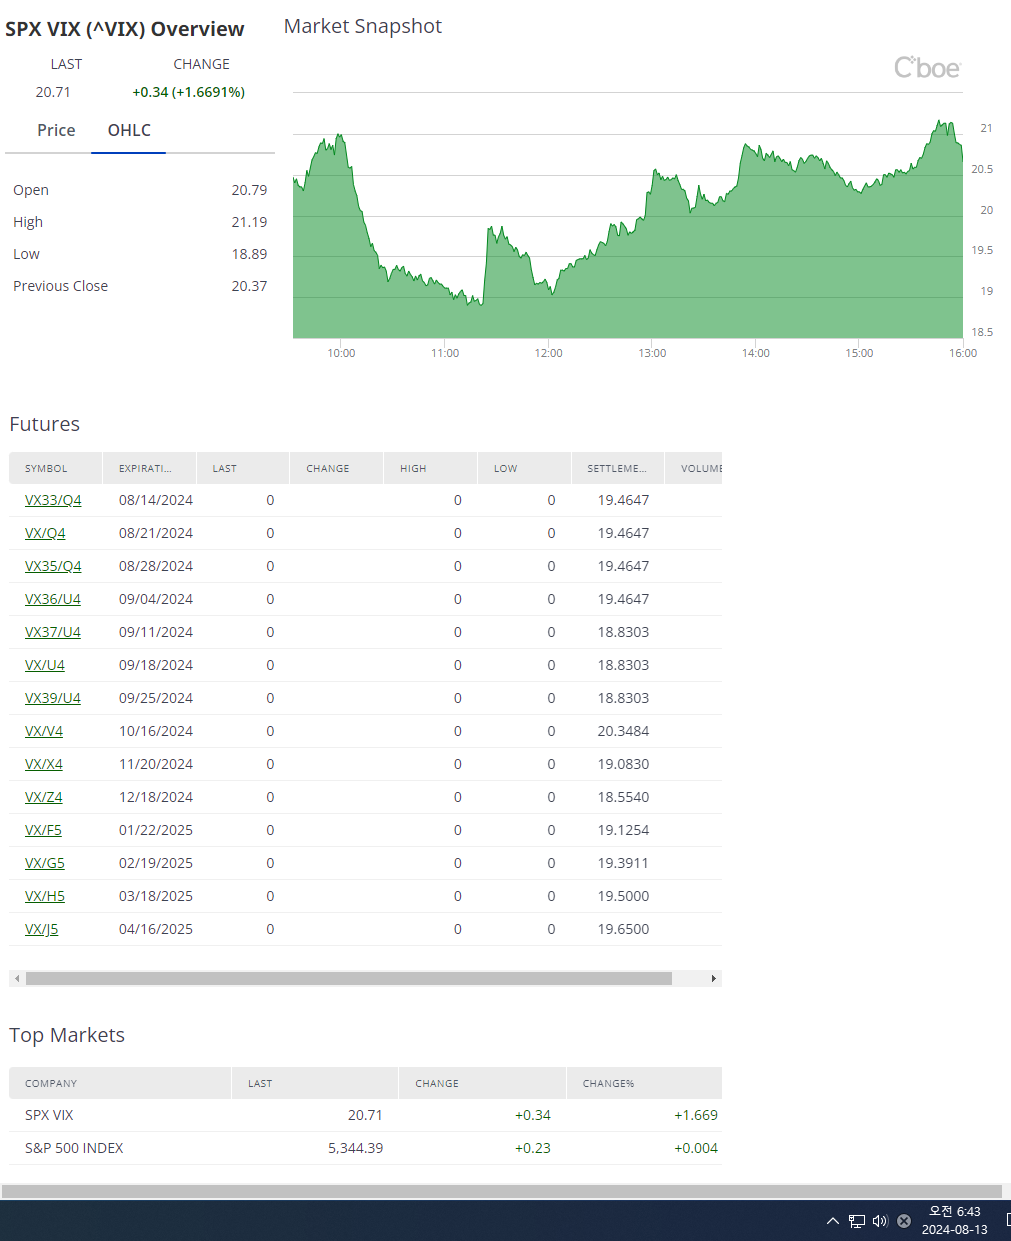Sort futures by LOW column header
This screenshot has width=1011, height=1241.
524,468
